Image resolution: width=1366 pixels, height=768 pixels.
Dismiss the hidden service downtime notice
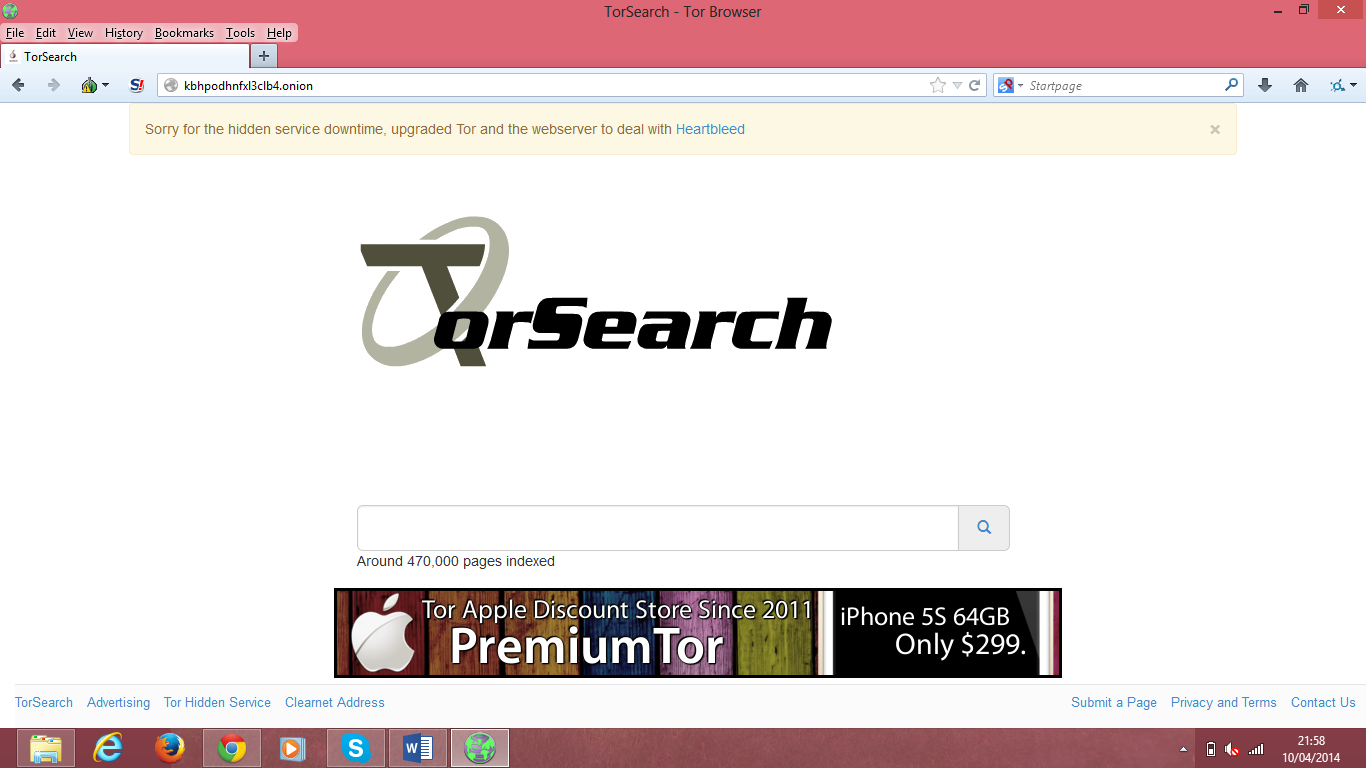1214,129
